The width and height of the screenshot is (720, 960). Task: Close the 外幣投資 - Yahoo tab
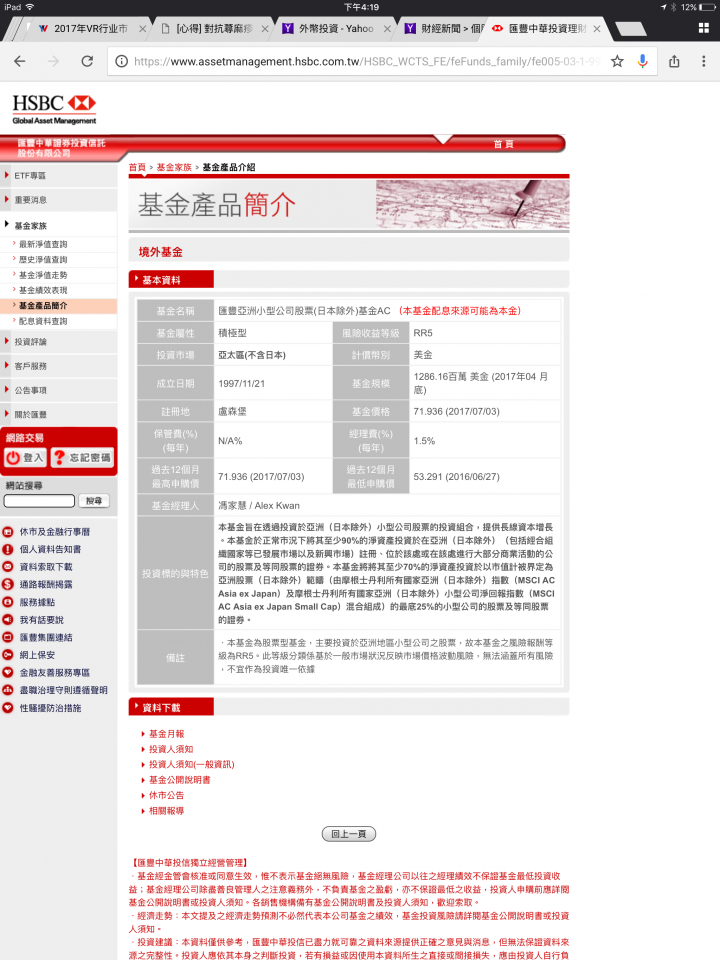(387, 29)
